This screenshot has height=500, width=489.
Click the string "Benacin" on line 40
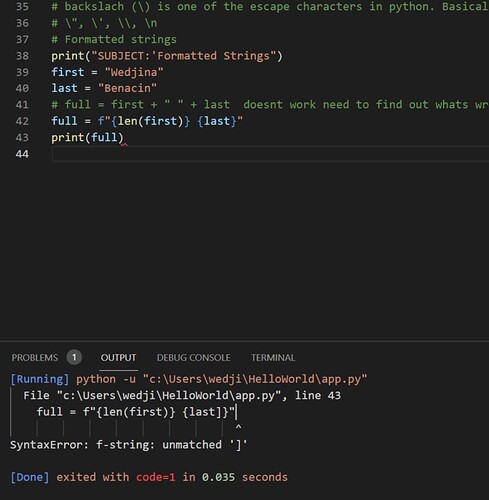[127, 88]
